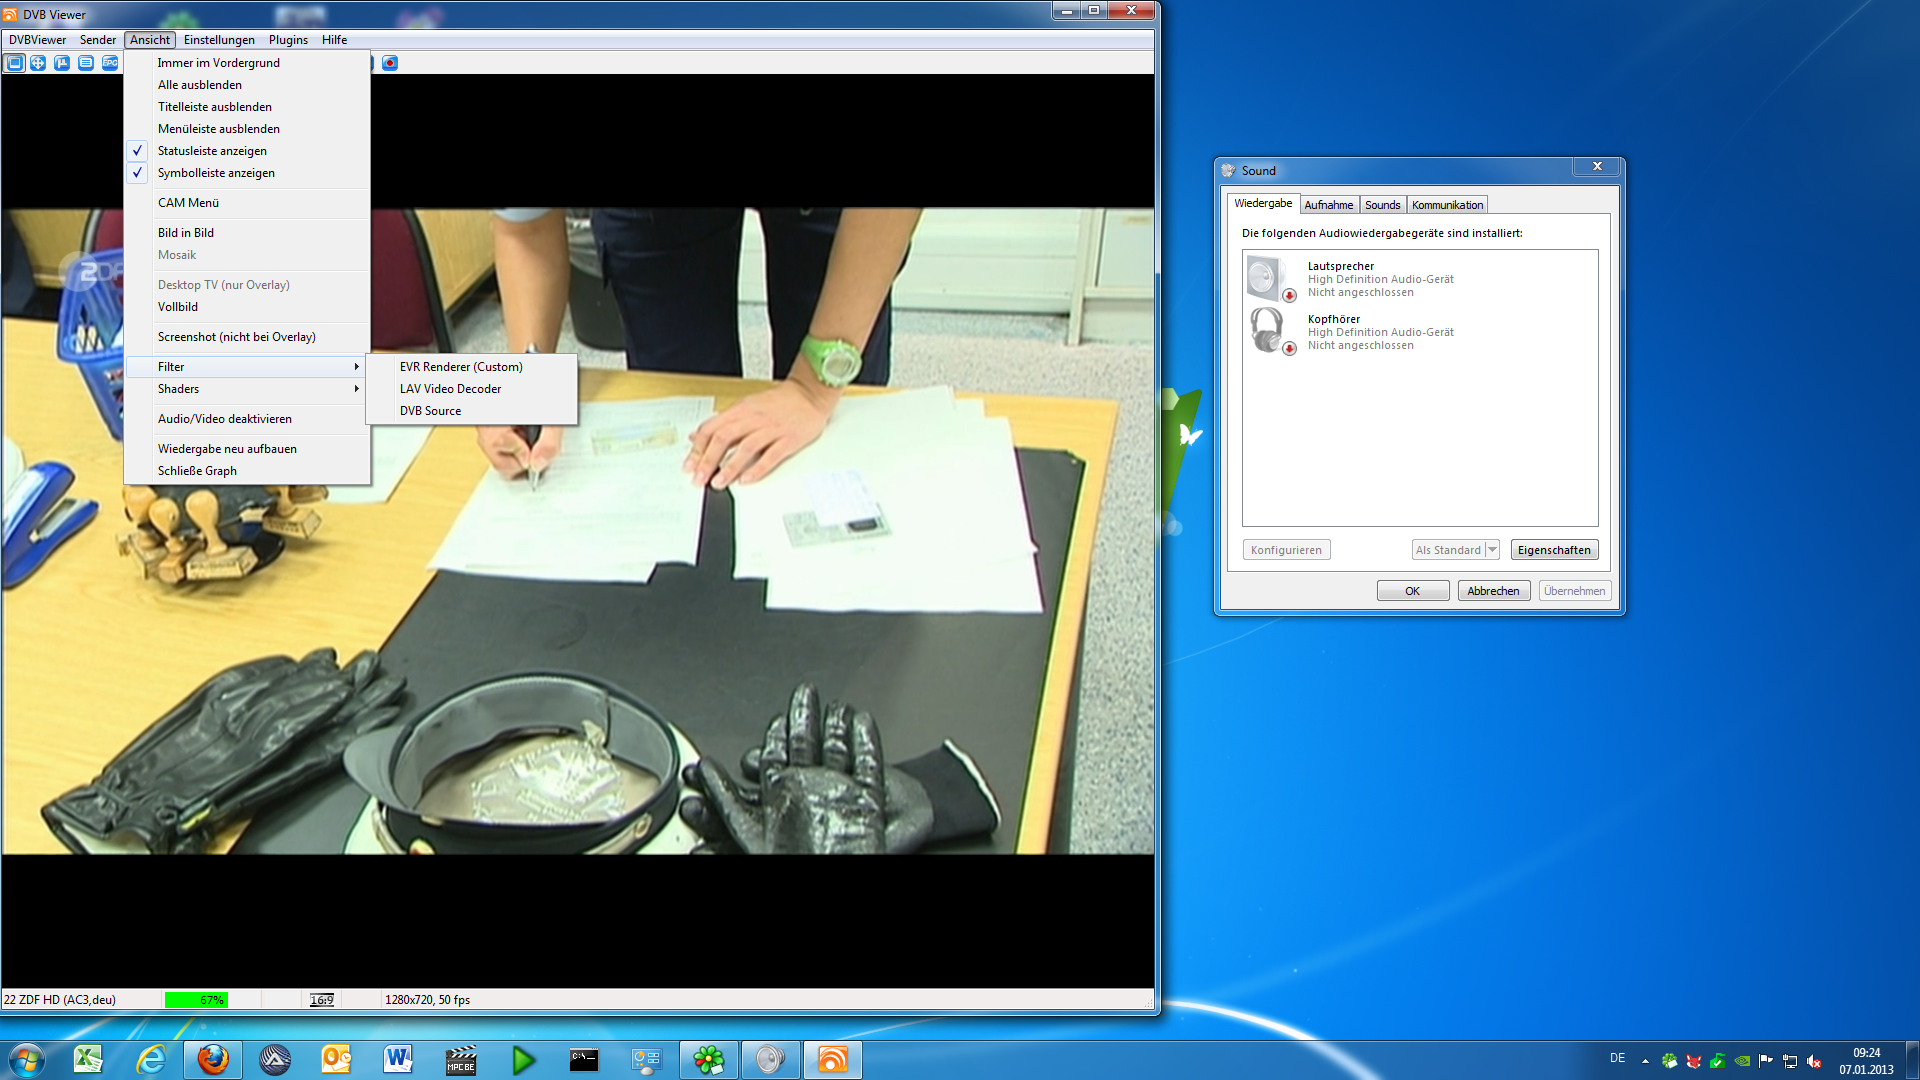1920x1080 pixels.
Task: Launch Internet Explorer from the taskbar
Action: (151, 1059)
